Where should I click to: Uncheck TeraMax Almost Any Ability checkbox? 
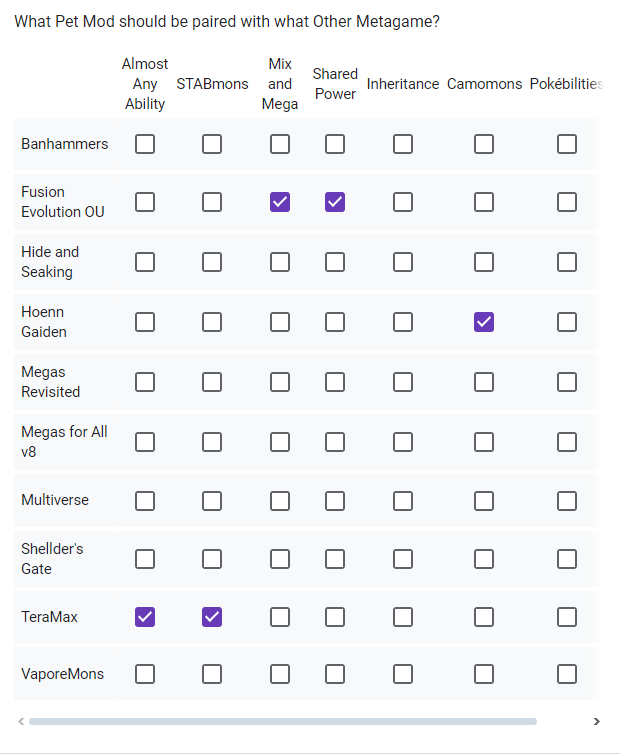pyautogui.click(x=145, y=617)
